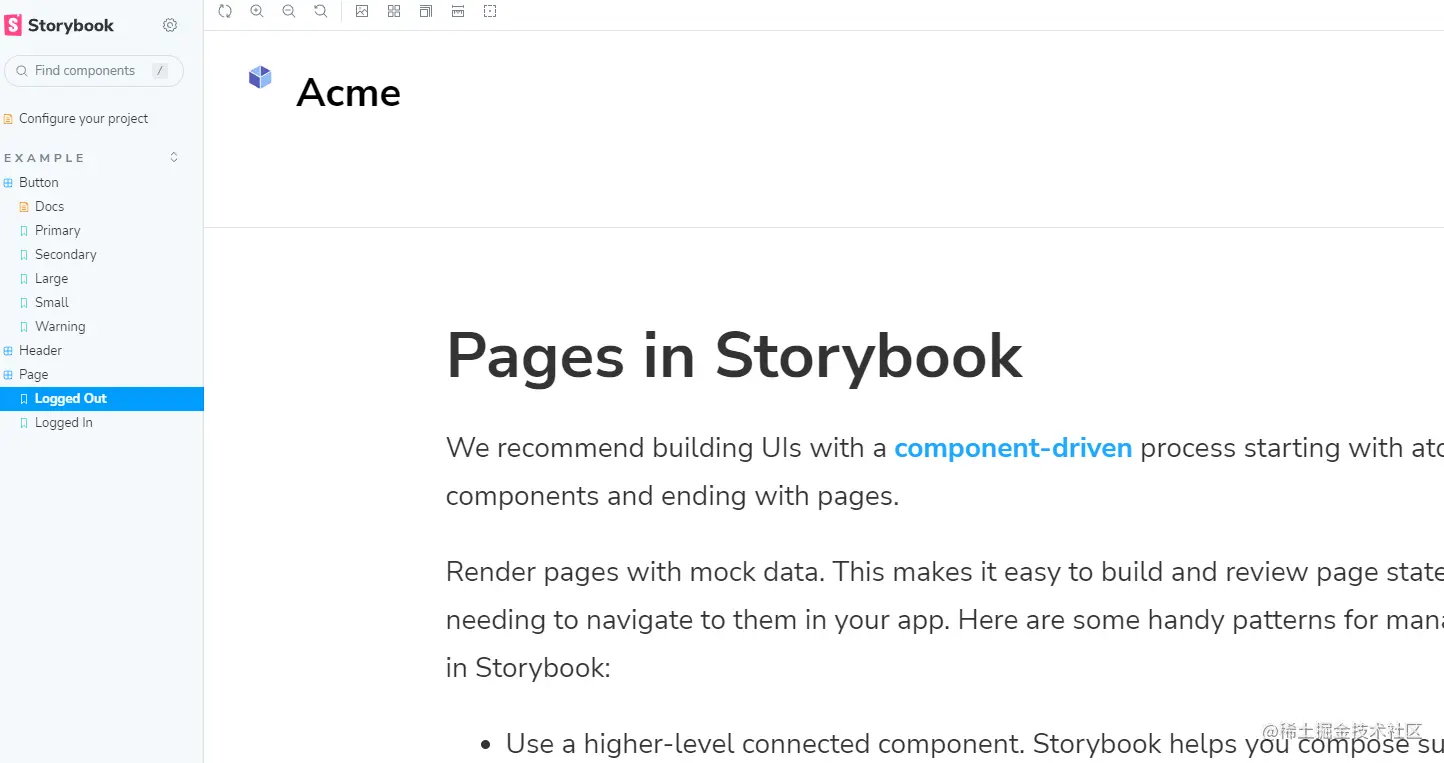Toggle the outline tool
1444x763 pixels.
click(490, 11)
